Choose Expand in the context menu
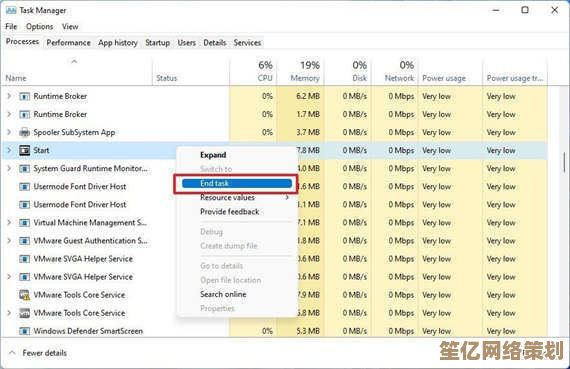This screenshot has width=570, height=369. (213, 155)
